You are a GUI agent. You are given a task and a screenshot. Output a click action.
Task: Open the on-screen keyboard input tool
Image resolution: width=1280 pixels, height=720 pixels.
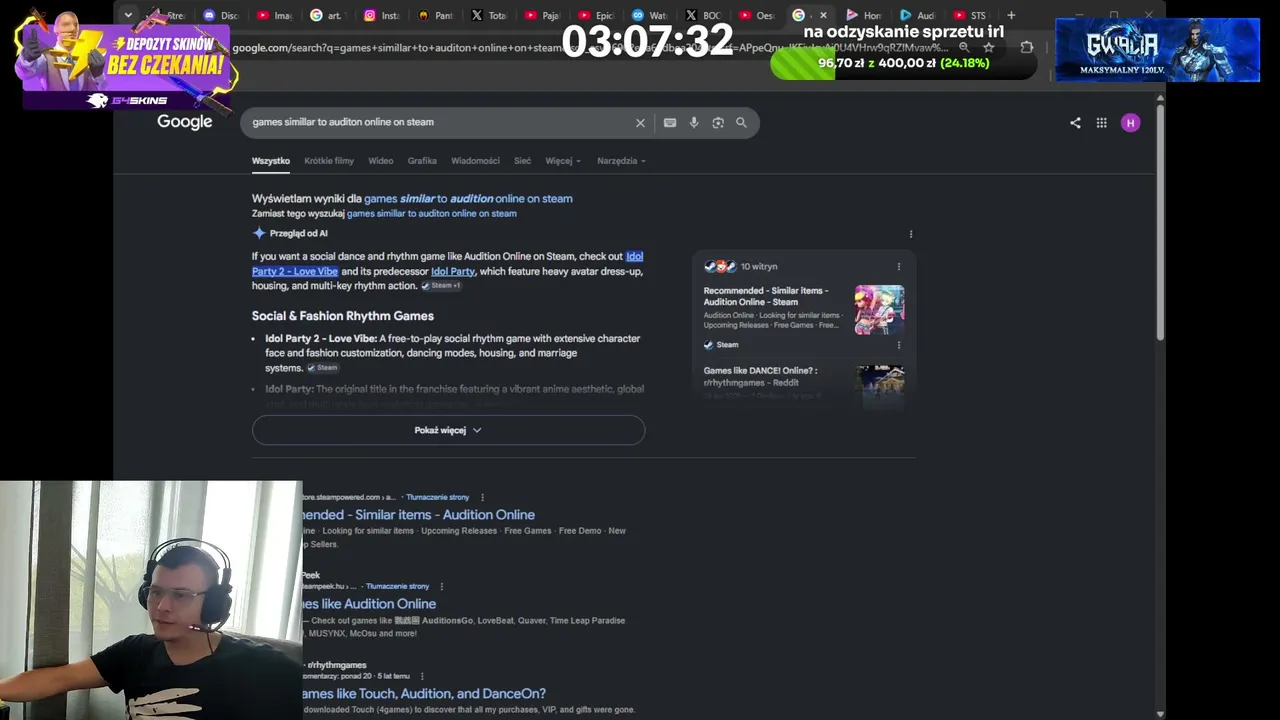click(670, 122)
